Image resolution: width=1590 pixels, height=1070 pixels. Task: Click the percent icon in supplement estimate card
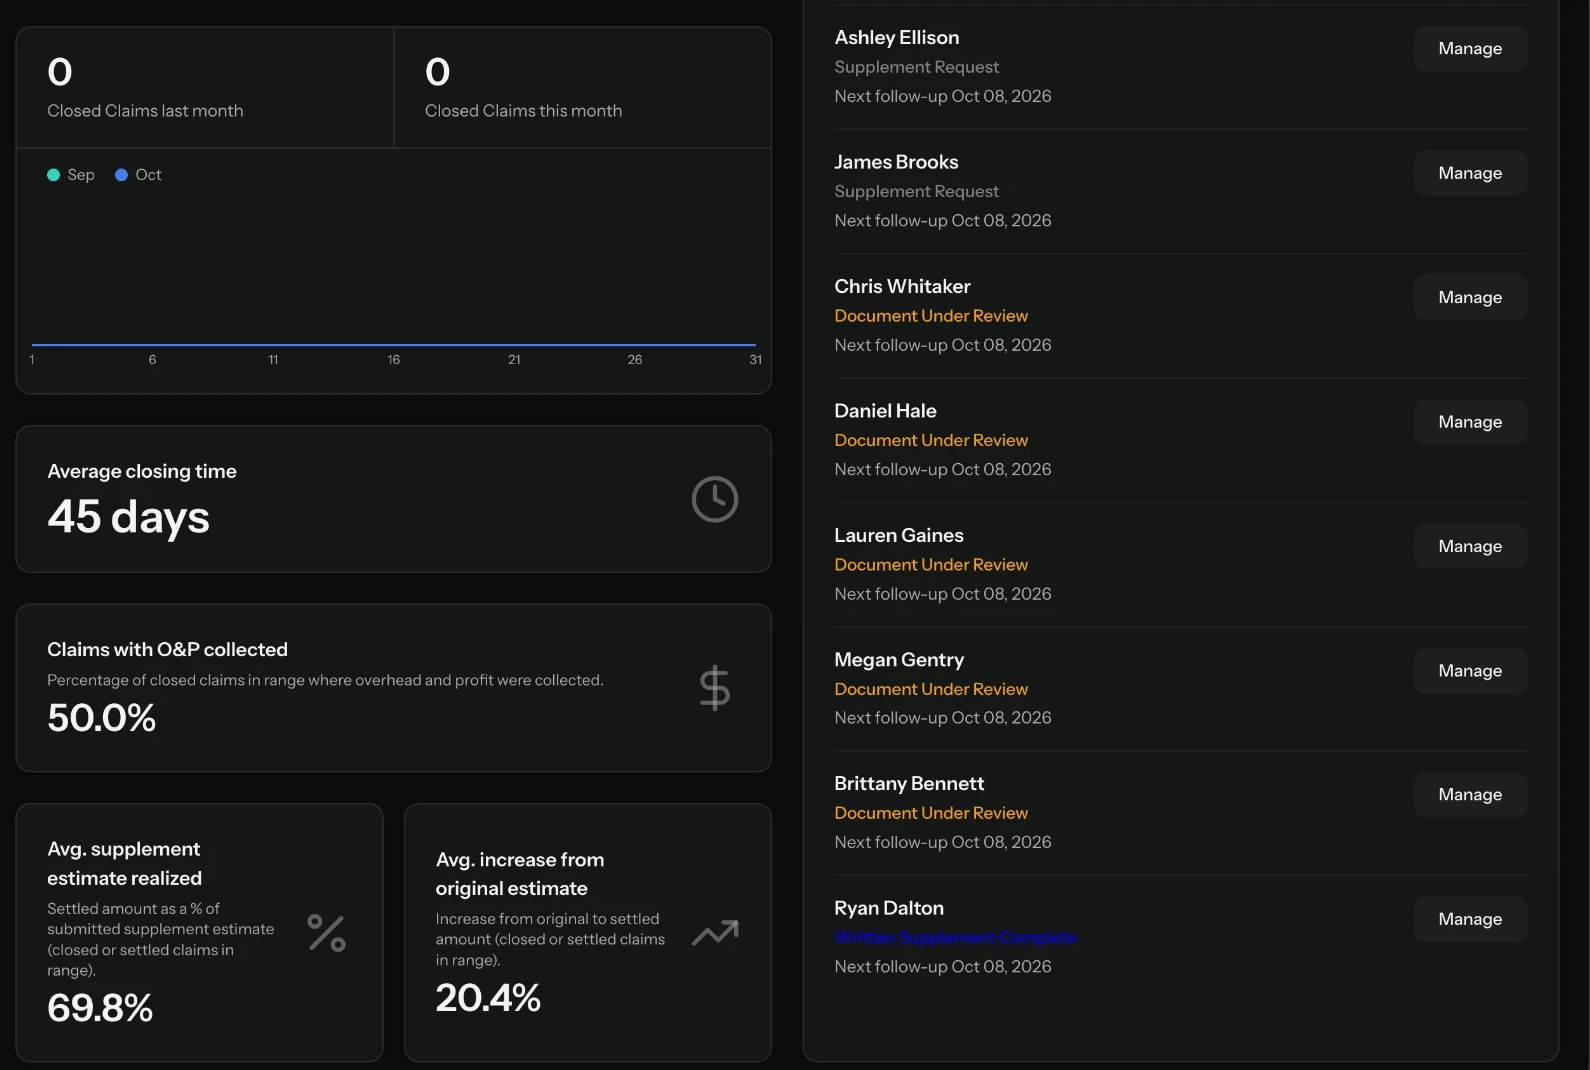pos(326,933)
